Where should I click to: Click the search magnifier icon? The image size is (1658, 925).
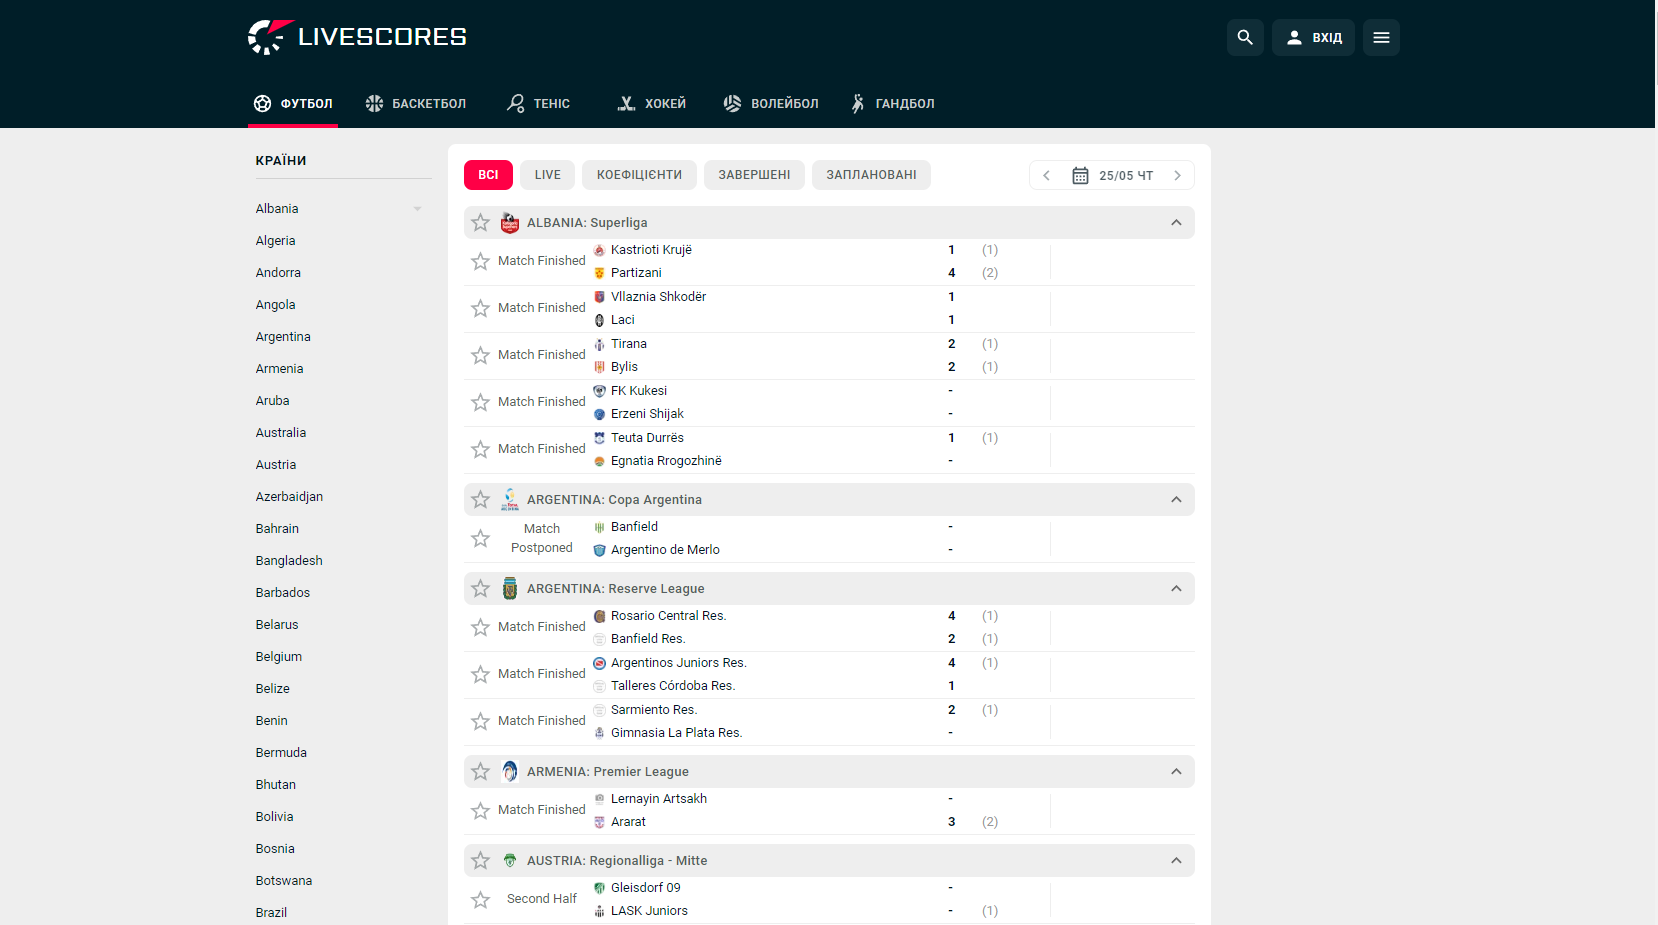1245,37
